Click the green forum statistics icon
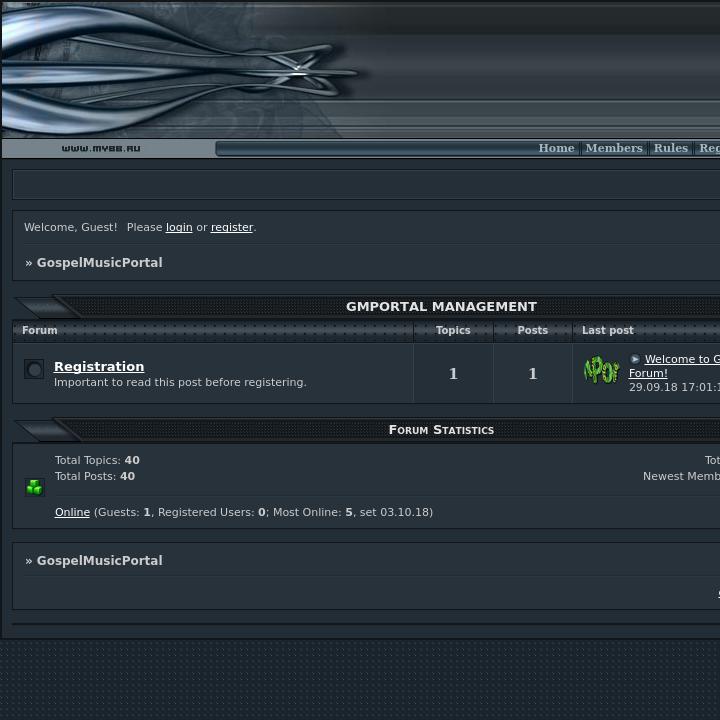Screen dimensions: 720x720 pyautogui.click(x=35, y=487)
